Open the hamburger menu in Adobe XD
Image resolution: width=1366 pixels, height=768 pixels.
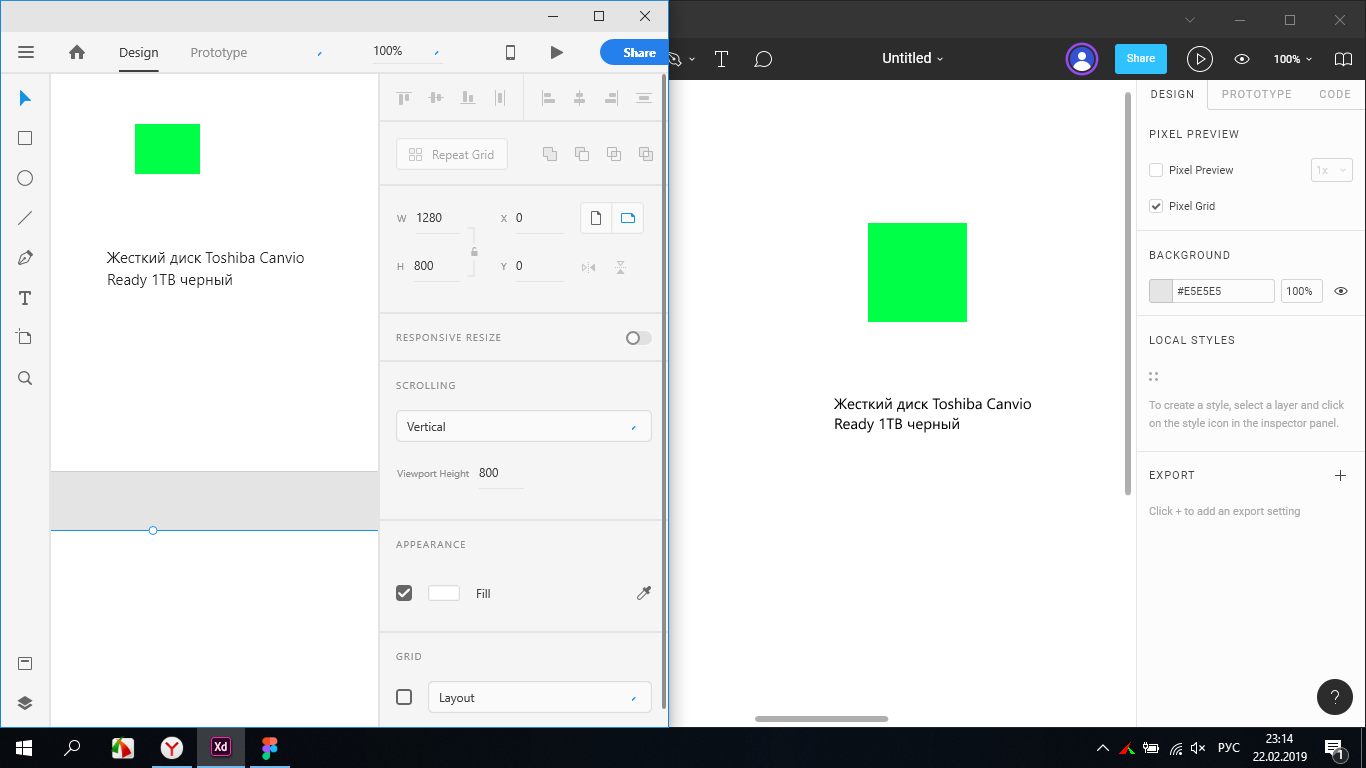(26, 52)
